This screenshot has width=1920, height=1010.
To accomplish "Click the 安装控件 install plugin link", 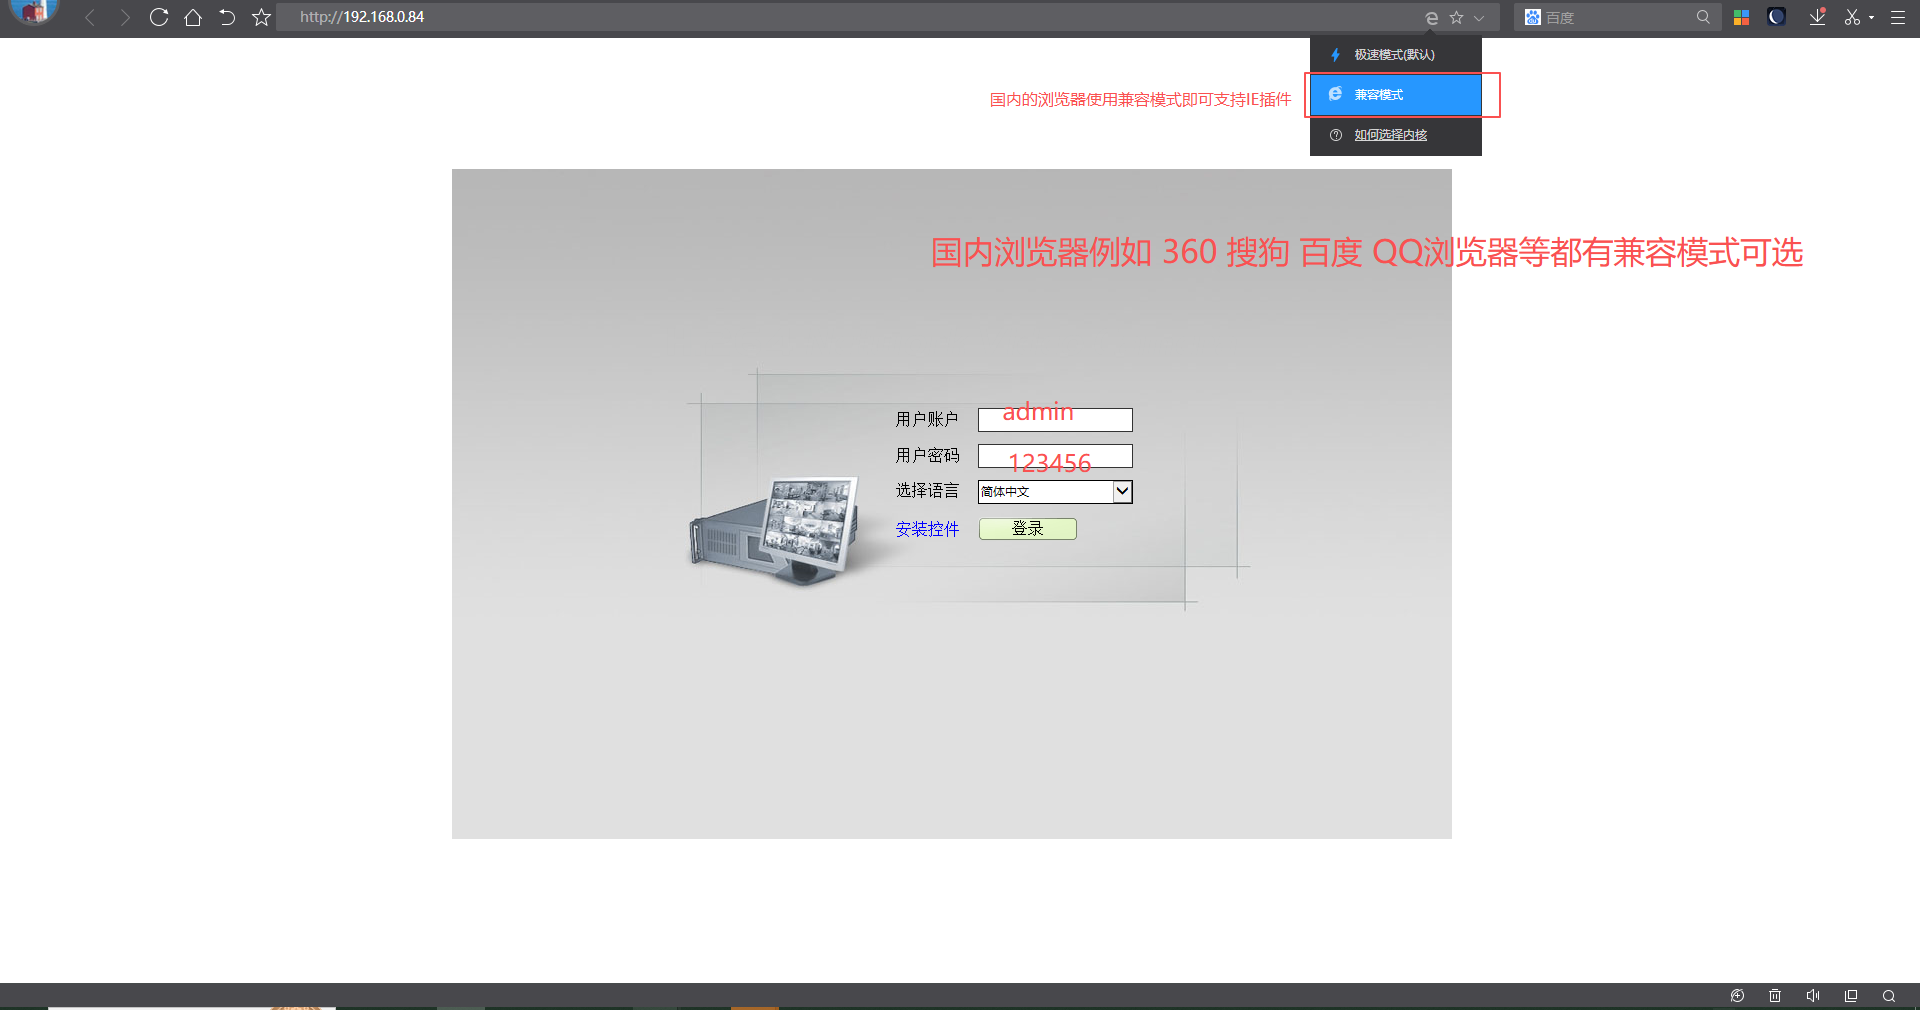I will pyautogui.click(x=926, y=529).
